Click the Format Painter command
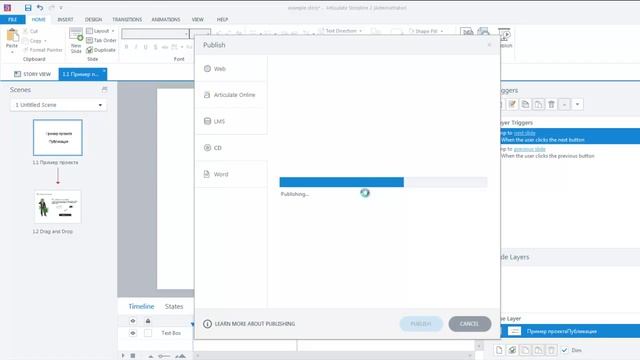640x360 pixels. 43,50
